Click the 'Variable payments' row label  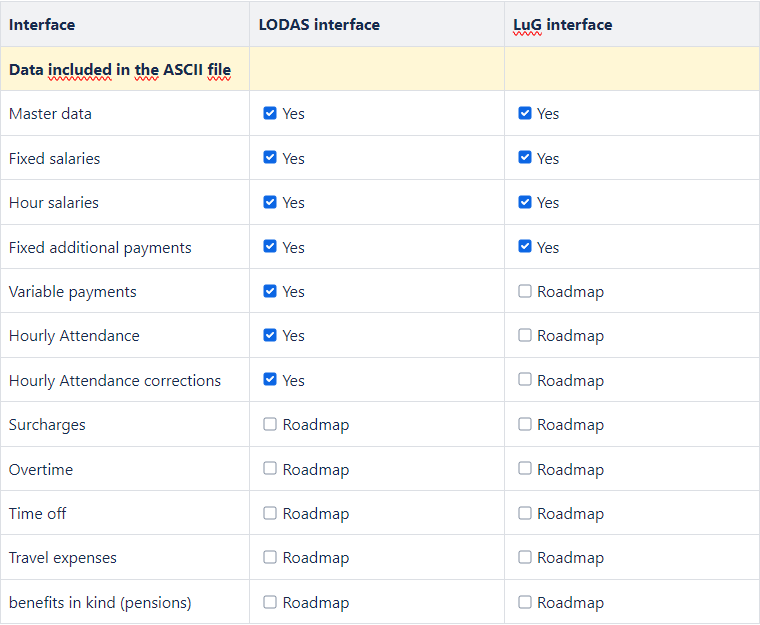tap(73, 292)
